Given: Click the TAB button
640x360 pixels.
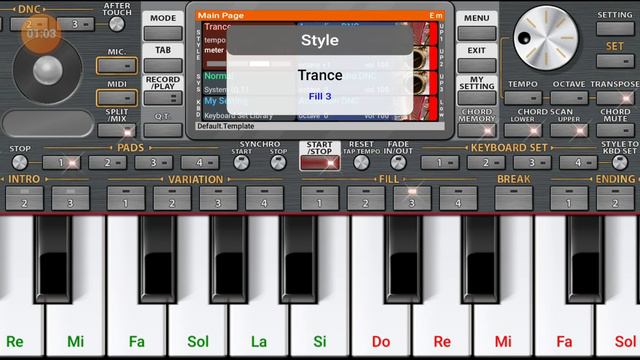Looking at the screenshot, I should 163,65.
